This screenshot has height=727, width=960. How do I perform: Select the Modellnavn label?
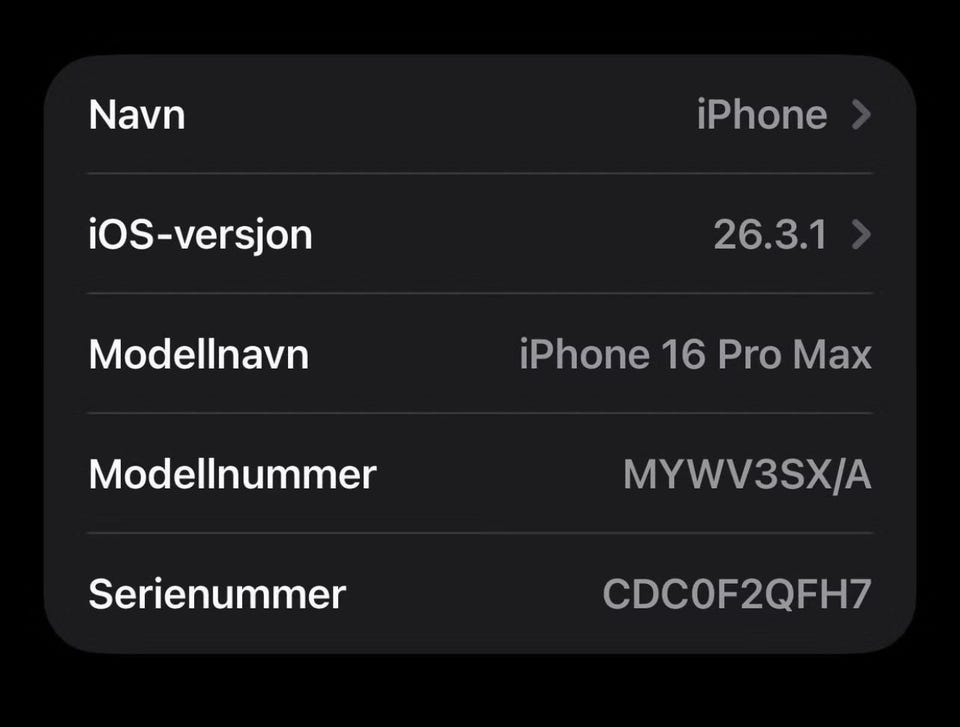click(x=198, y=354)
